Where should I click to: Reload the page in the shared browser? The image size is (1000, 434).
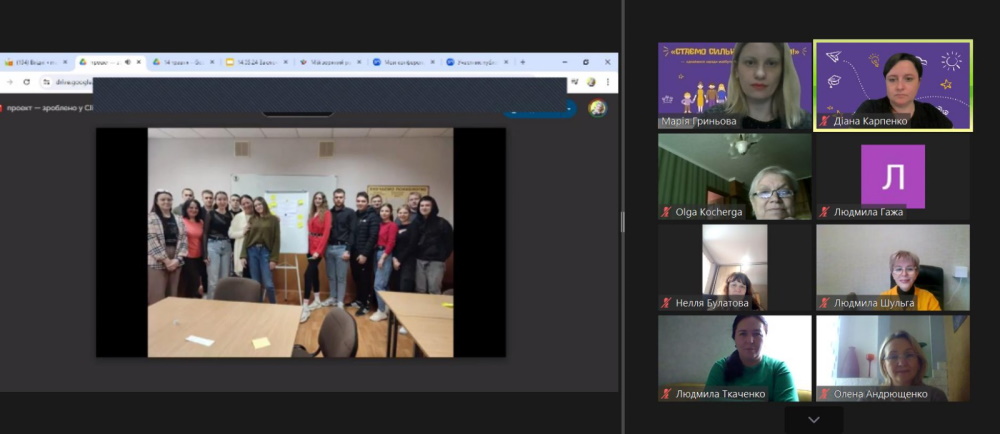(26, 82)
